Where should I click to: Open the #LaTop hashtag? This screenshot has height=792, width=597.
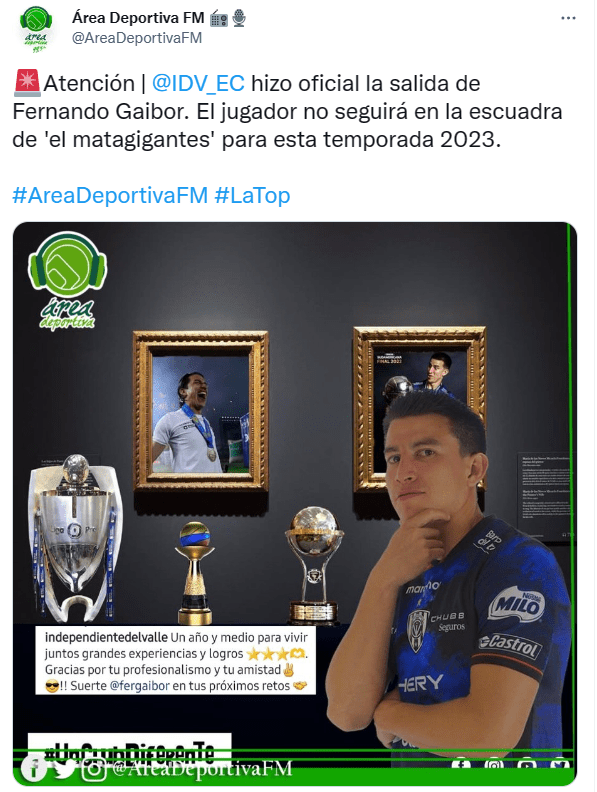tap(253, 195)
